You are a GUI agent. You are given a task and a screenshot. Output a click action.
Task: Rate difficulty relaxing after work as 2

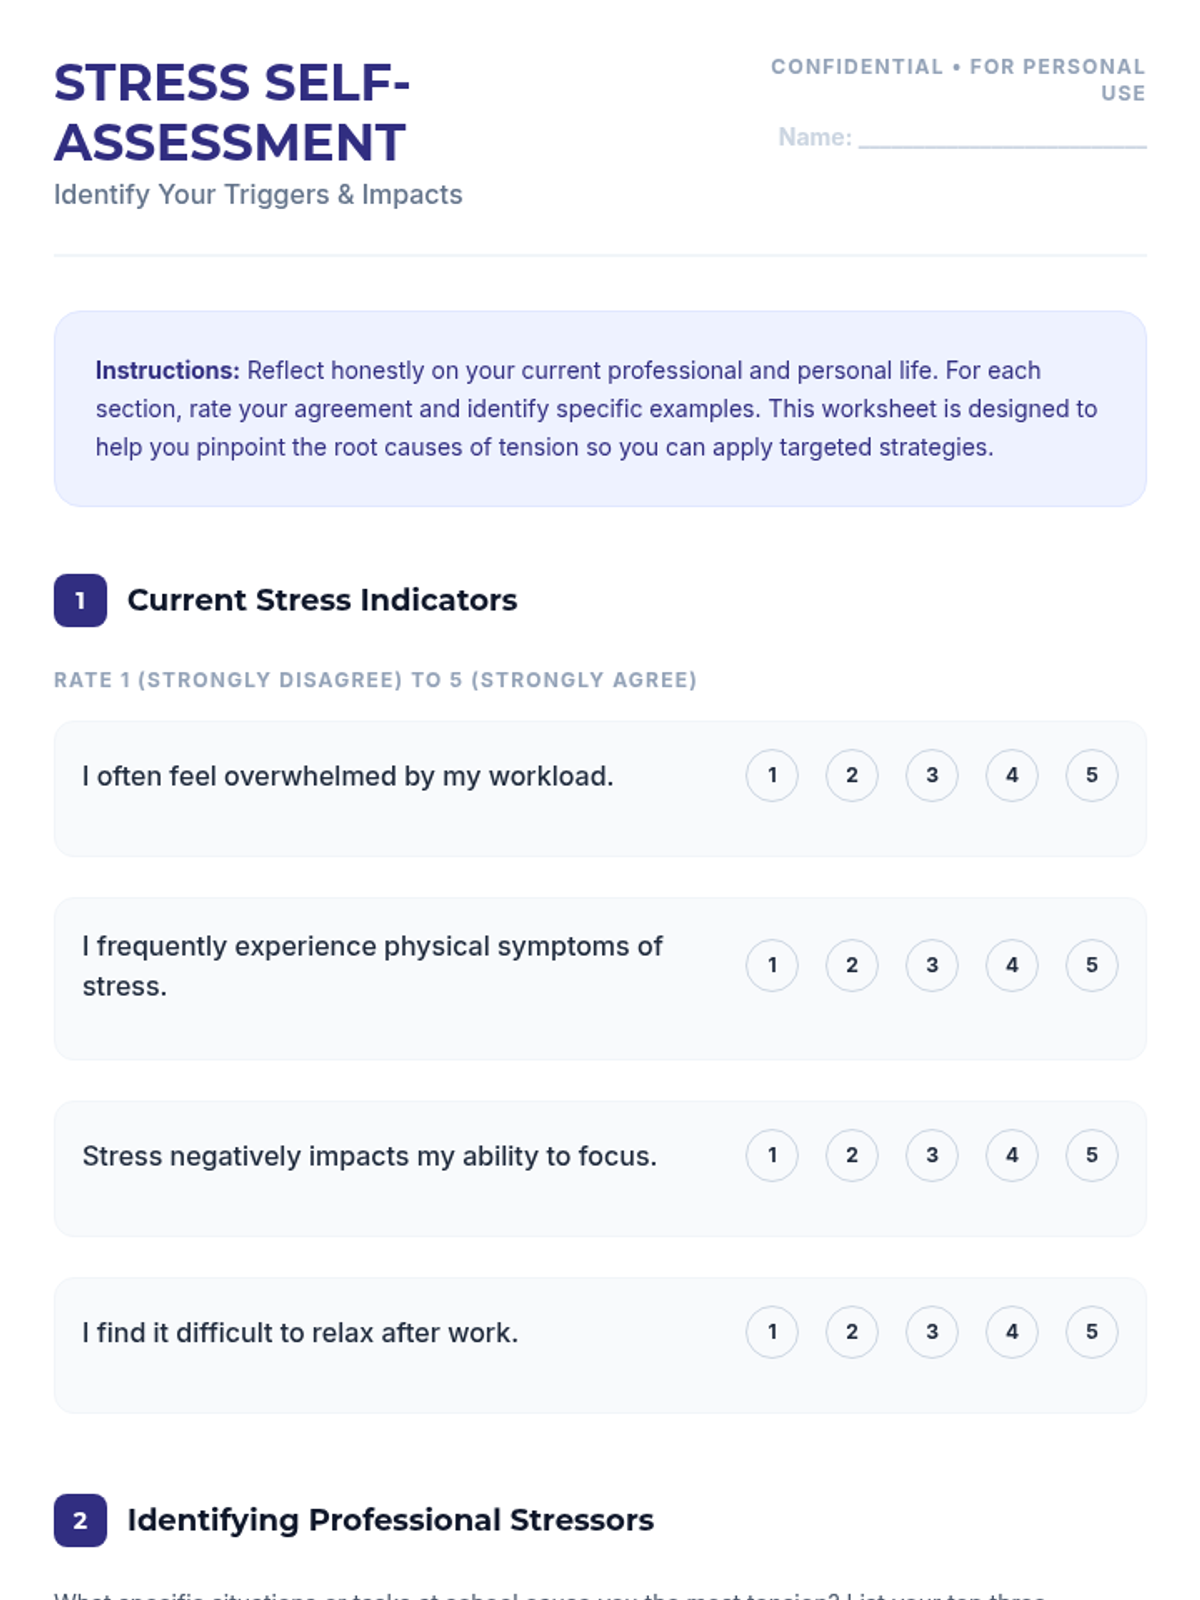852,1332
